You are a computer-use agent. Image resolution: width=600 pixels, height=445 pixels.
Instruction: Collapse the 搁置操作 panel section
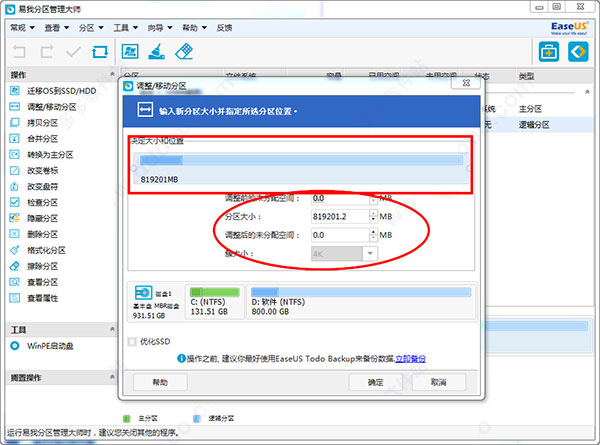point(112,377)
